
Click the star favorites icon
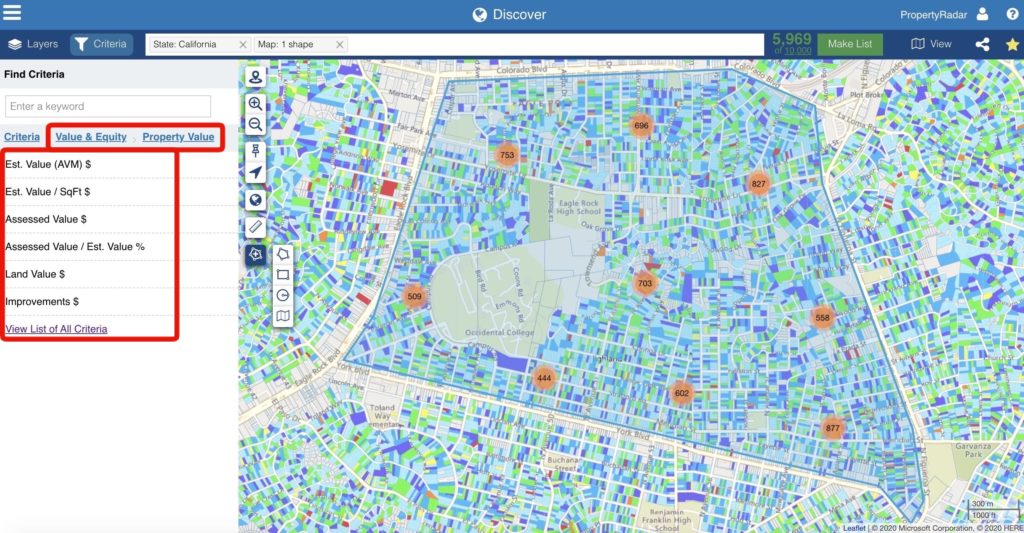(x=1012, y=44)
